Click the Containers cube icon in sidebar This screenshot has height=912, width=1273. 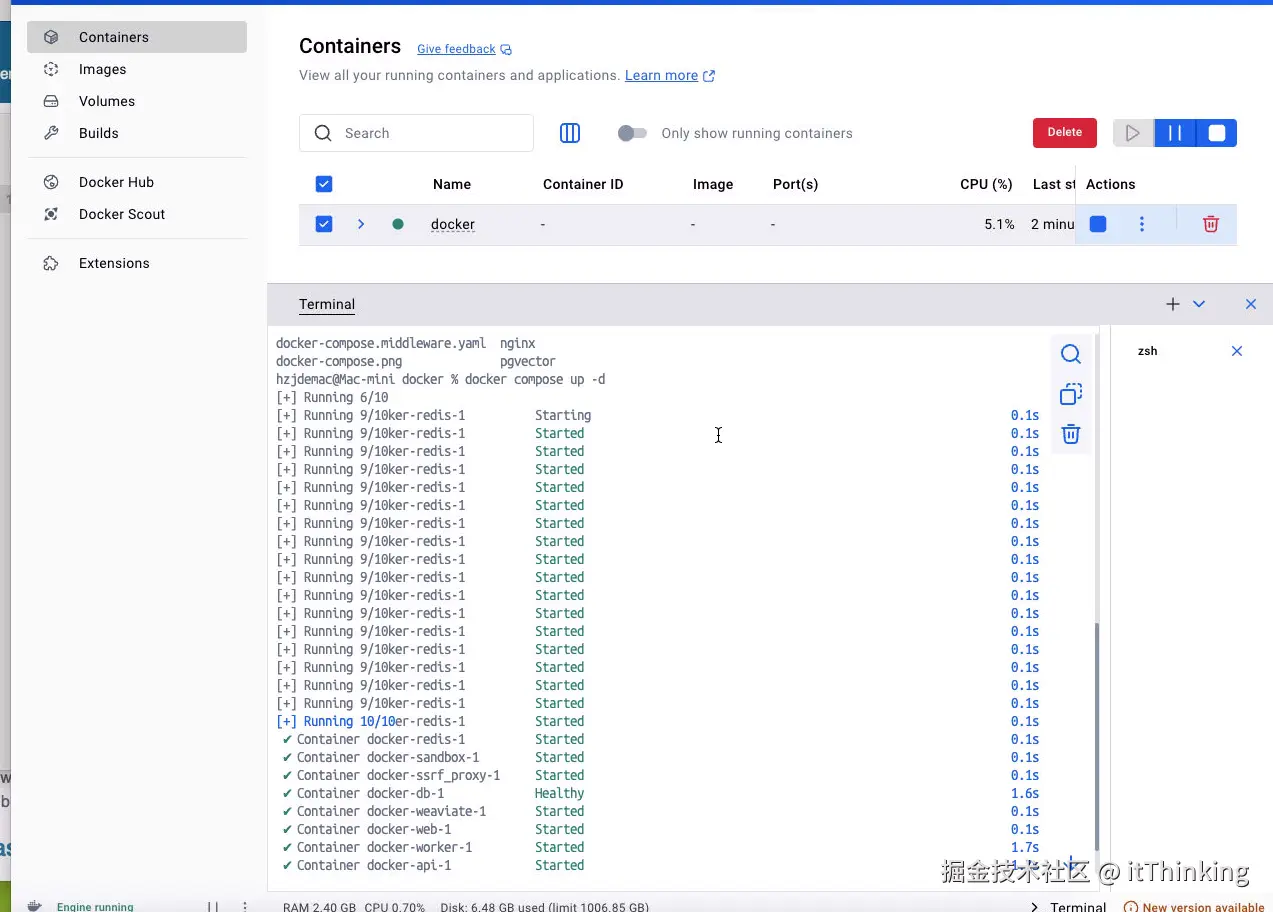[51, 37]
